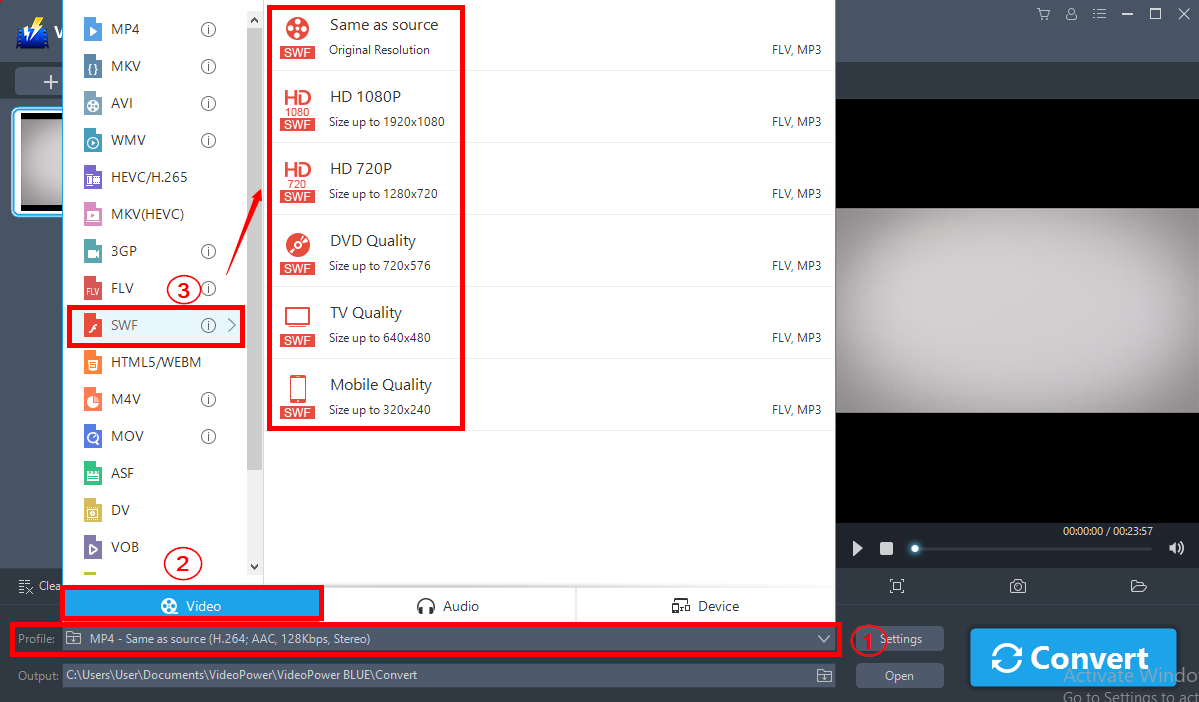Switch to the Audio tab
The height and width of the screenshot is (702, 1199).
coord(448,605)
